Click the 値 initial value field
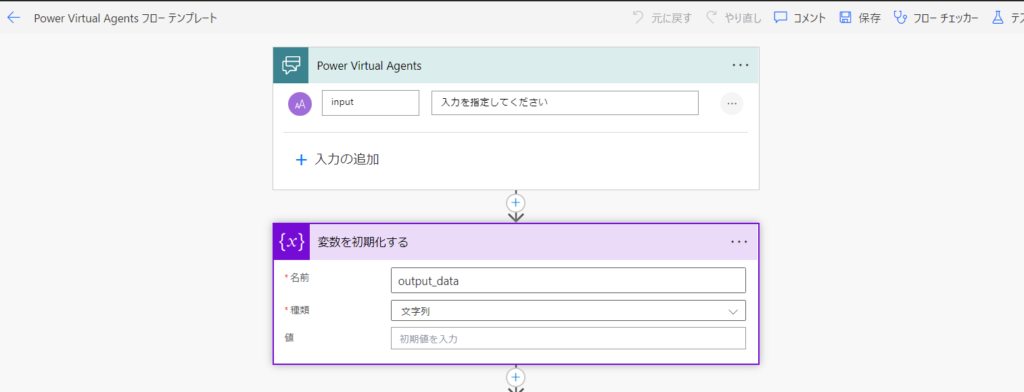Screen dimensions: 1024x392 pos(568,338)
